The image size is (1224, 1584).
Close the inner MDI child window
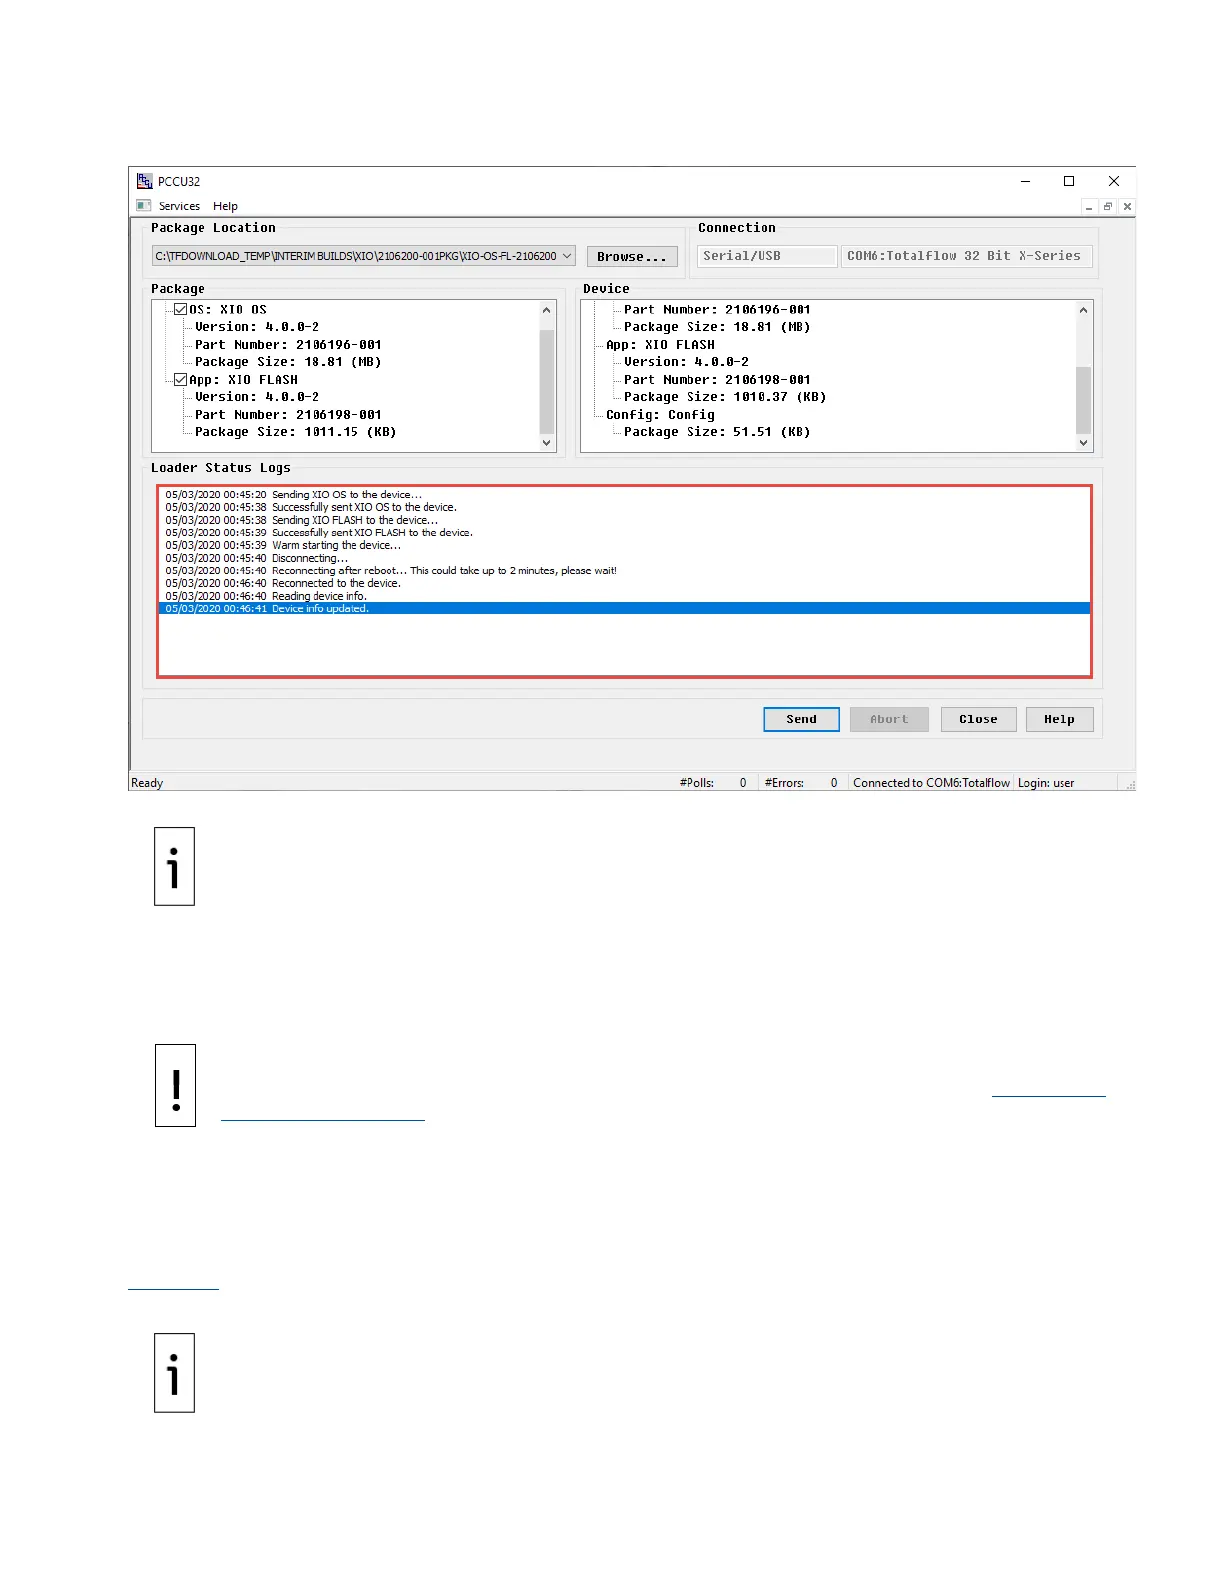[1127, 207]
